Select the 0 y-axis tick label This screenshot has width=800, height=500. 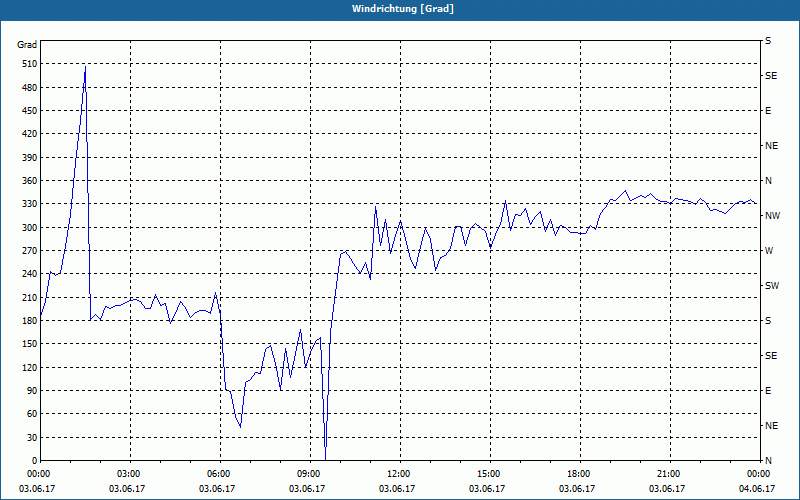34,461
